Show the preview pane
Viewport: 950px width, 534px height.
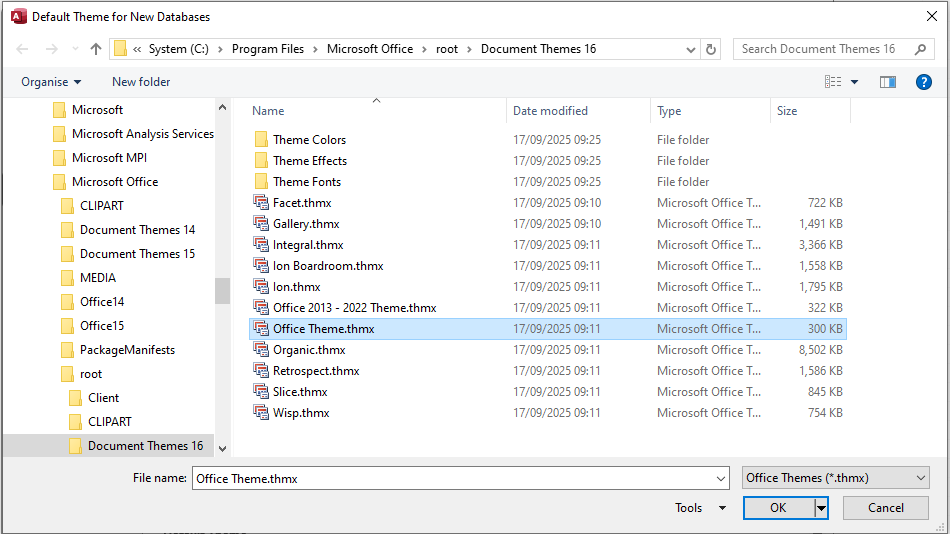point(888,82)
